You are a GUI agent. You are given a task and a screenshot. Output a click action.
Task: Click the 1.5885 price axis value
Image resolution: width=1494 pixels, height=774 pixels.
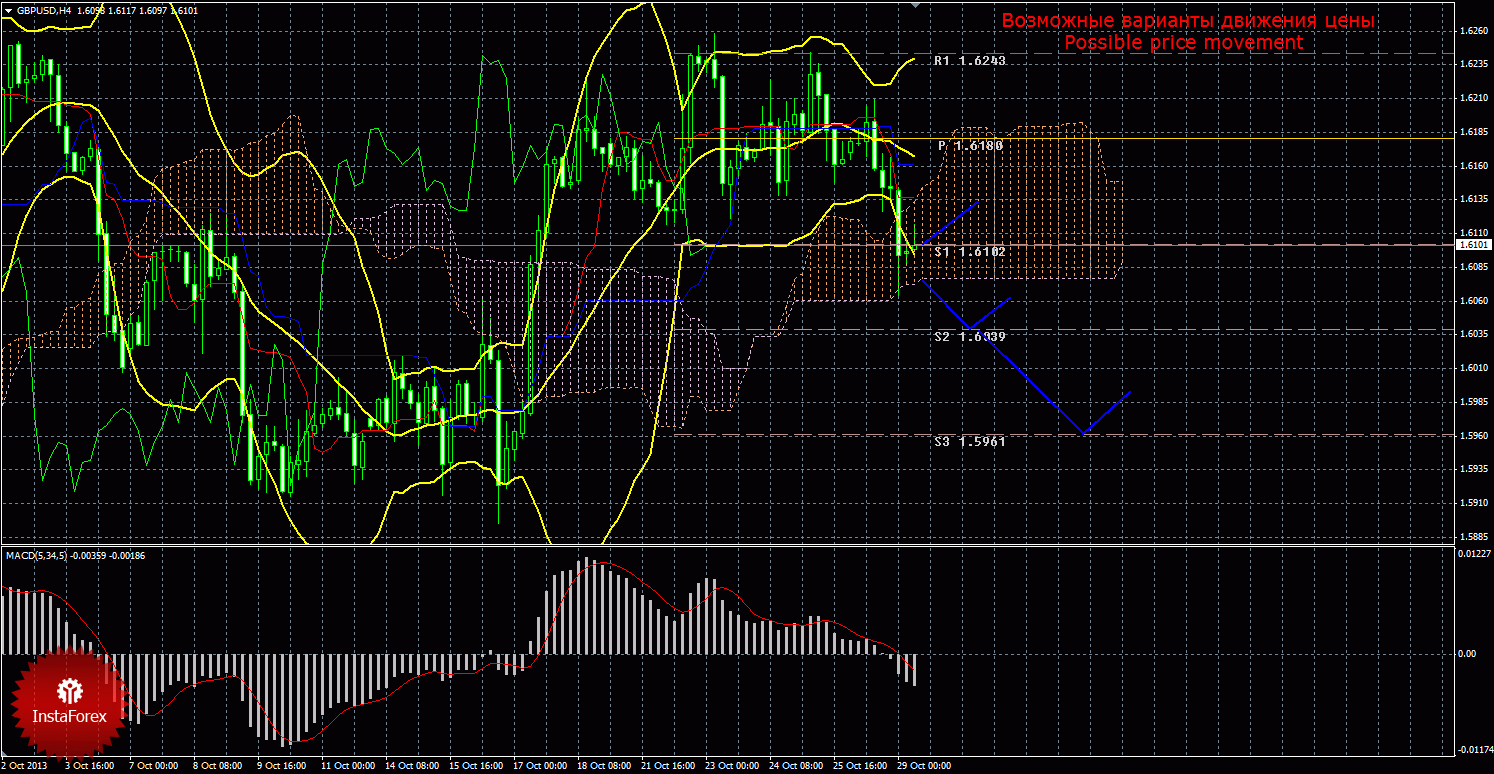point(1473,537)
